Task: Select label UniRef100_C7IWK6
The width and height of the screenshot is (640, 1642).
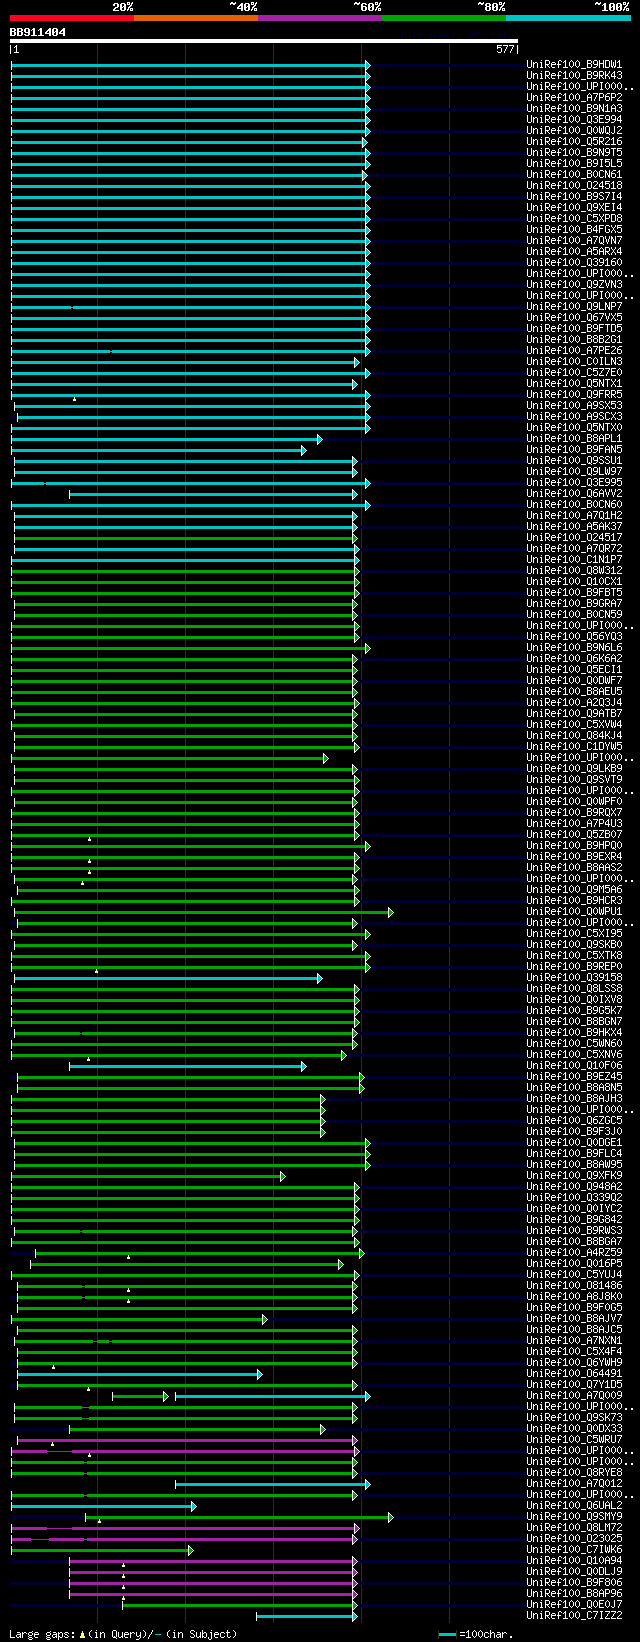Action: point(574,1550)
